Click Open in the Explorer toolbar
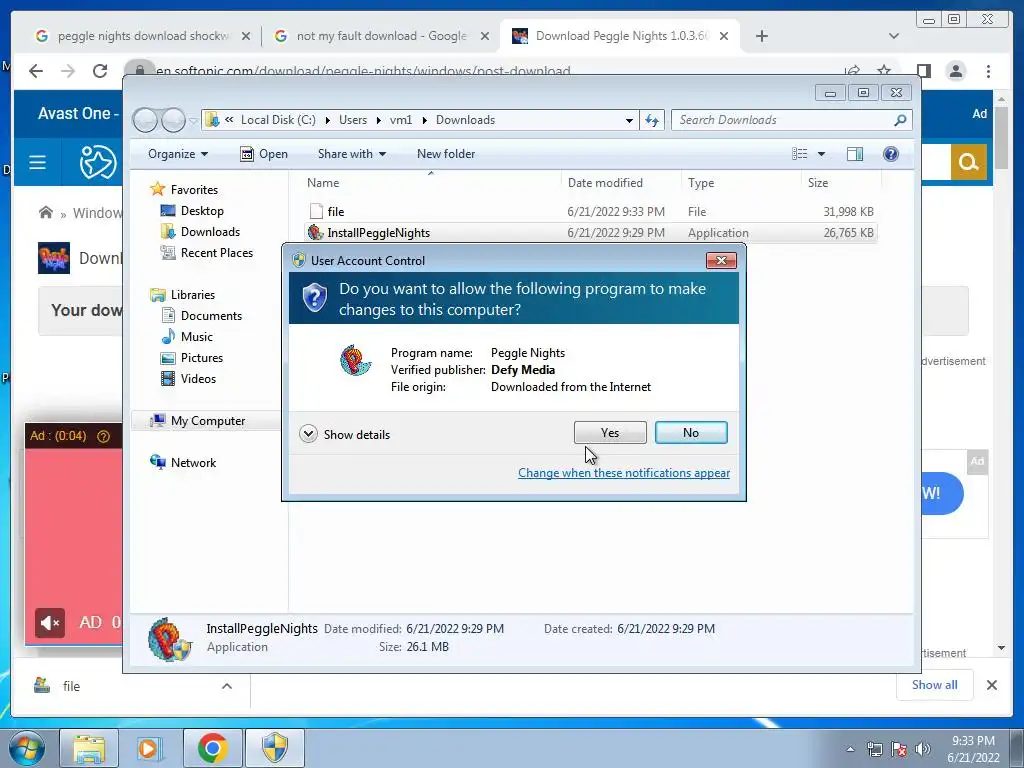1024x768 pixels. coord(264,154)
